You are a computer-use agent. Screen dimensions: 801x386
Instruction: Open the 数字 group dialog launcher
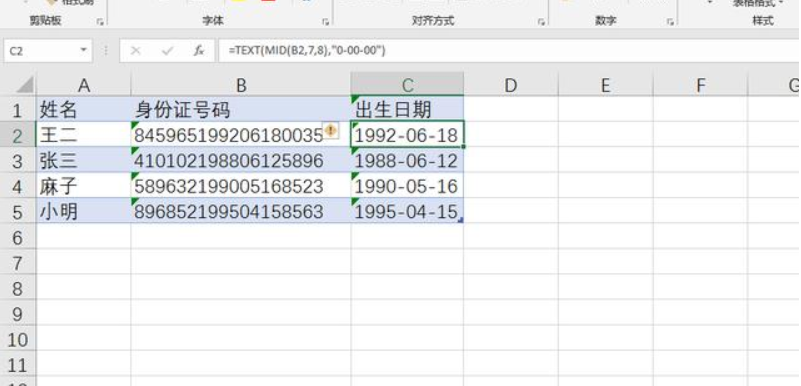click(x=670, y=22)
